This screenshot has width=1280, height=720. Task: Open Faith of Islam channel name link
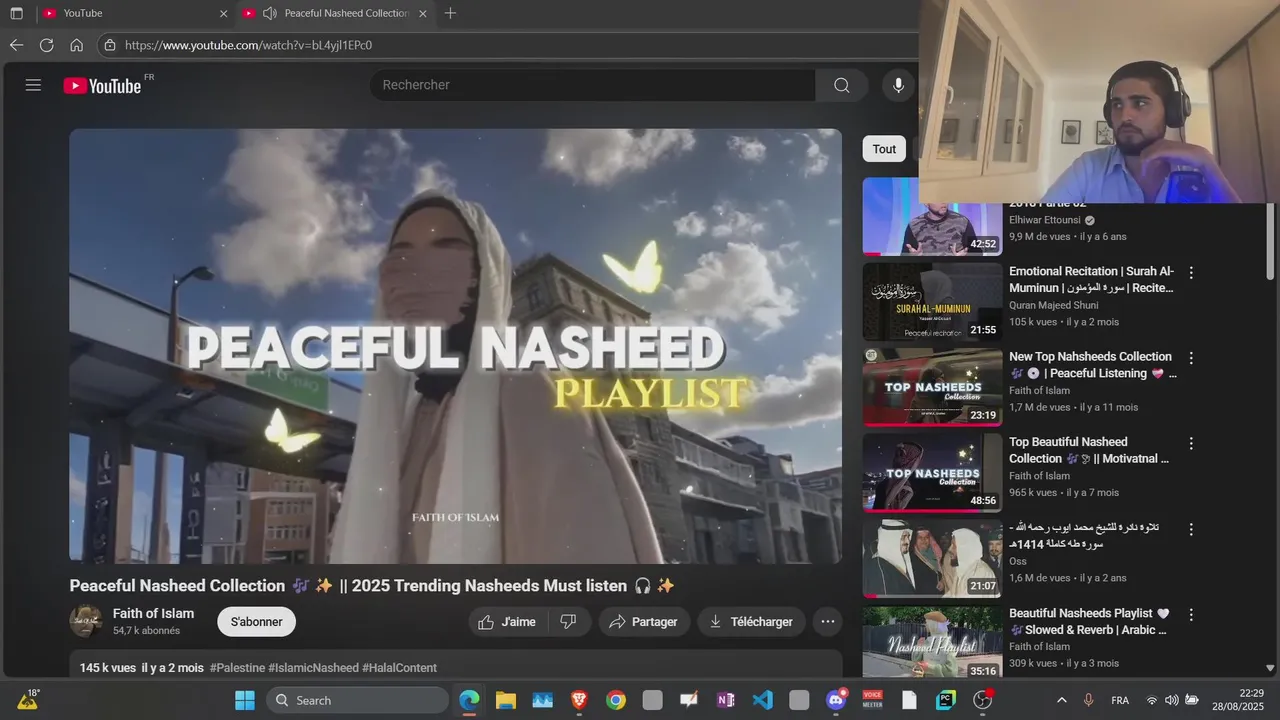(153, 613)
